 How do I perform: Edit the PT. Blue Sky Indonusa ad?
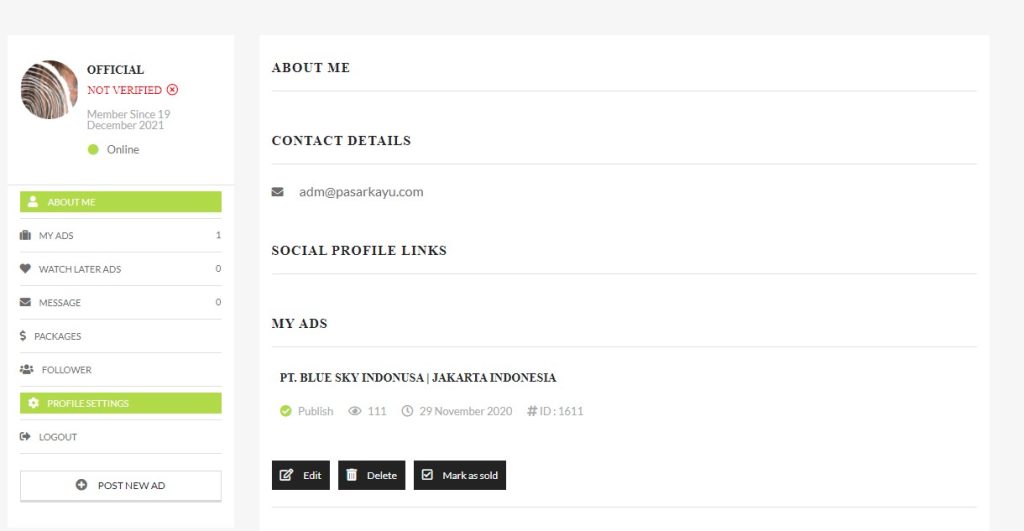pos(301,475)
